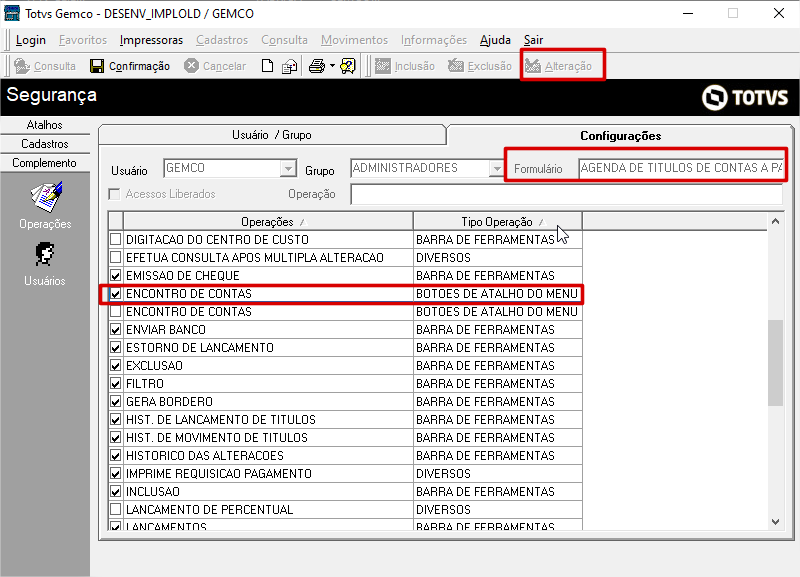
Task: Sort by Operações column header
Action: click(268, 222)
